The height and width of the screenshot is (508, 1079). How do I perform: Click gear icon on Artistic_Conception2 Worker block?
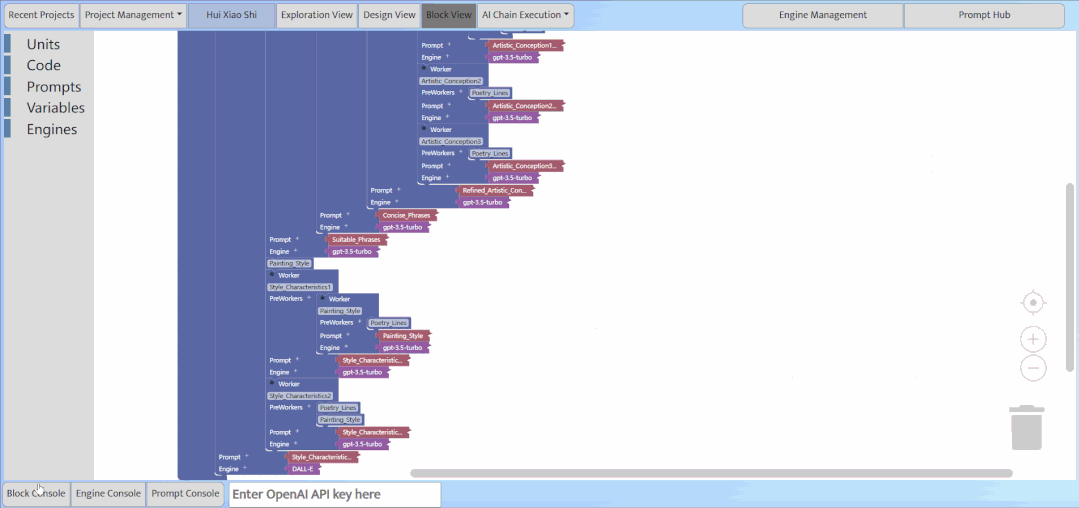click(x=424, y=69)
